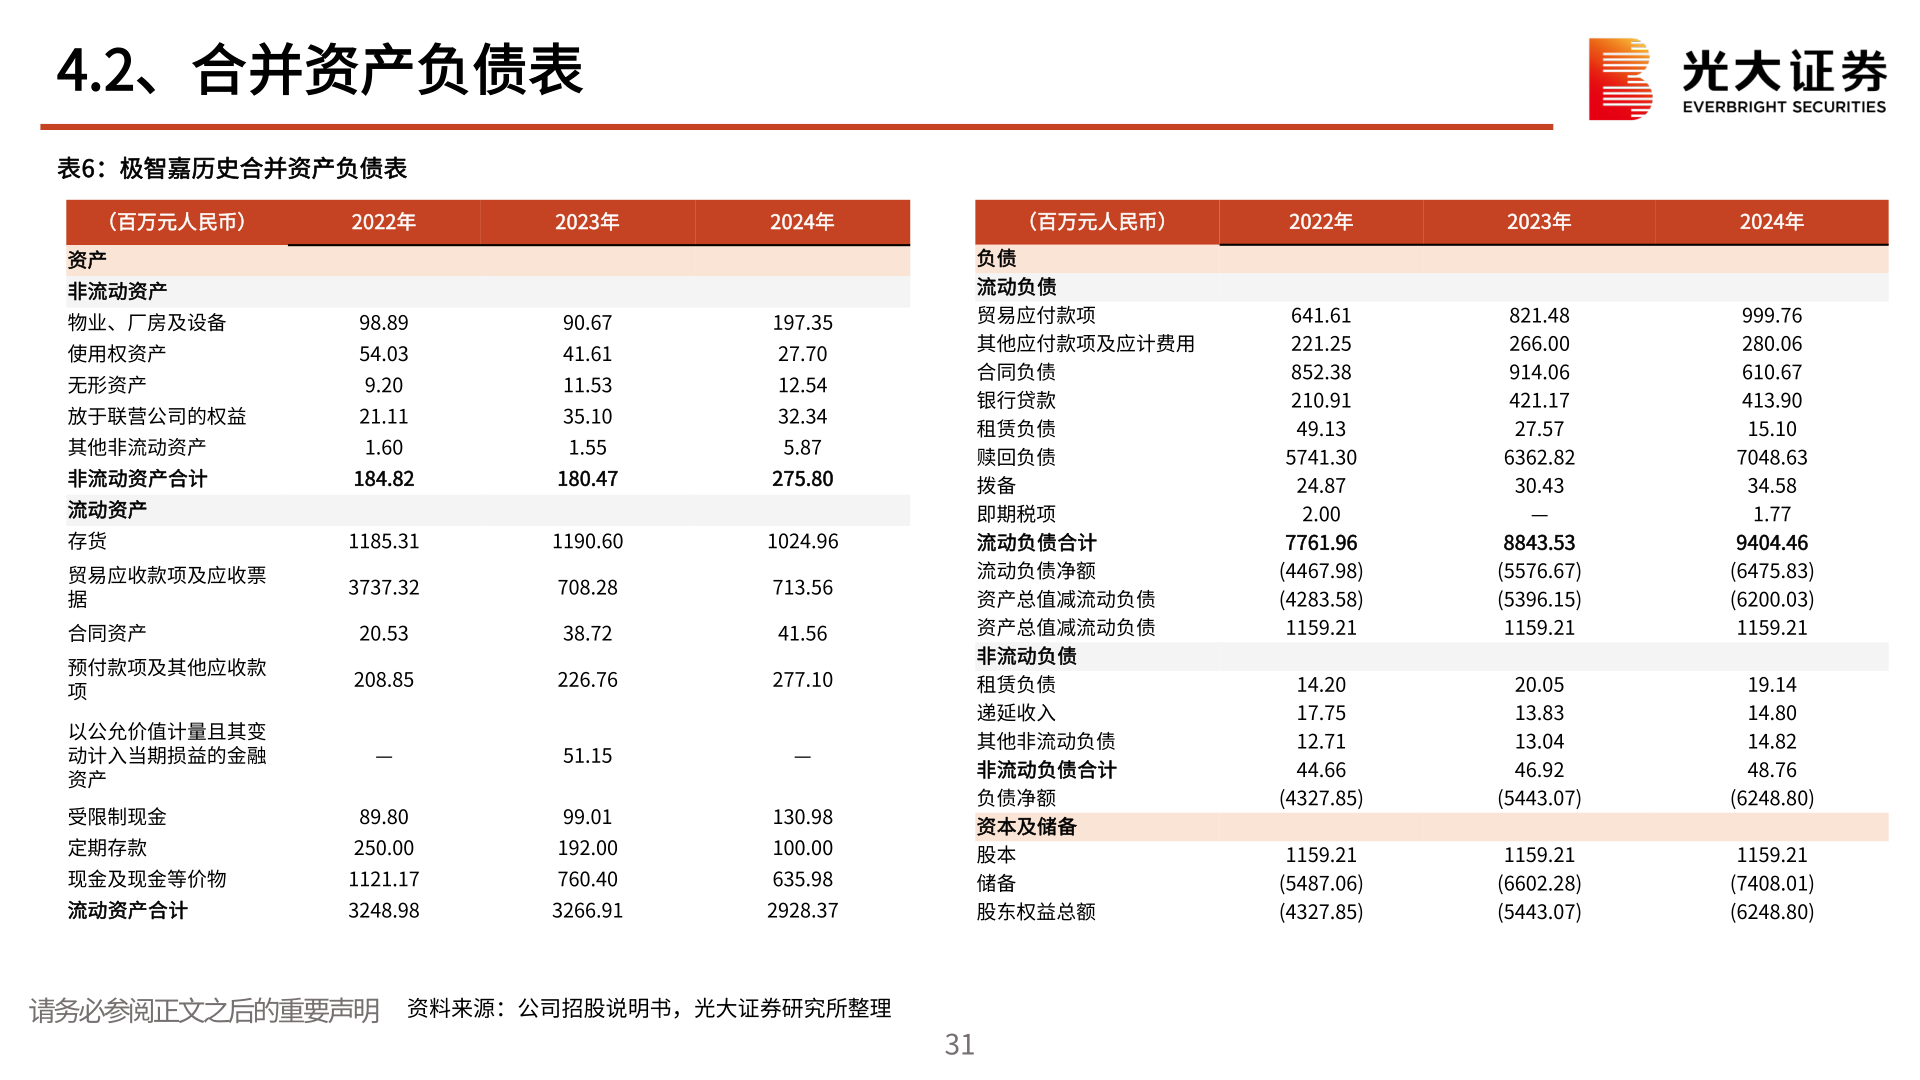
Task: Select the 股本 row label
Action: (996, 855)
